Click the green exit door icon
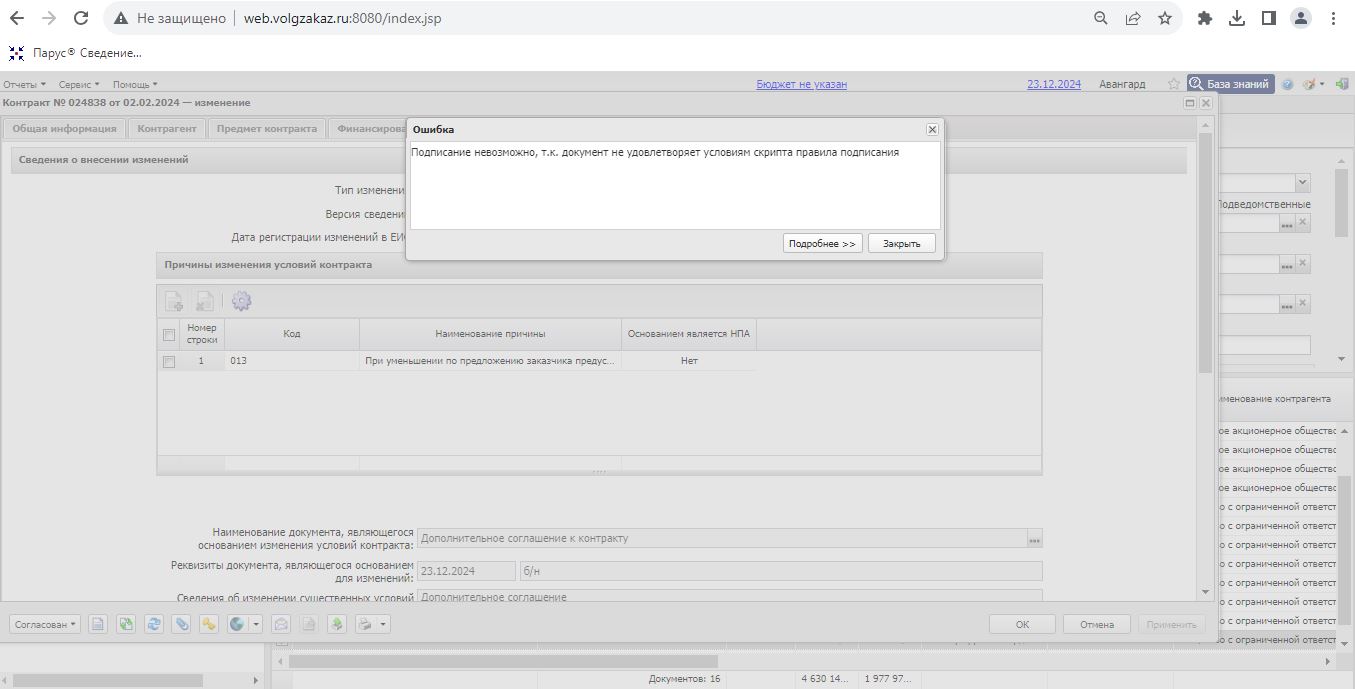The image size is (1355, 689). click(1341, 85)
